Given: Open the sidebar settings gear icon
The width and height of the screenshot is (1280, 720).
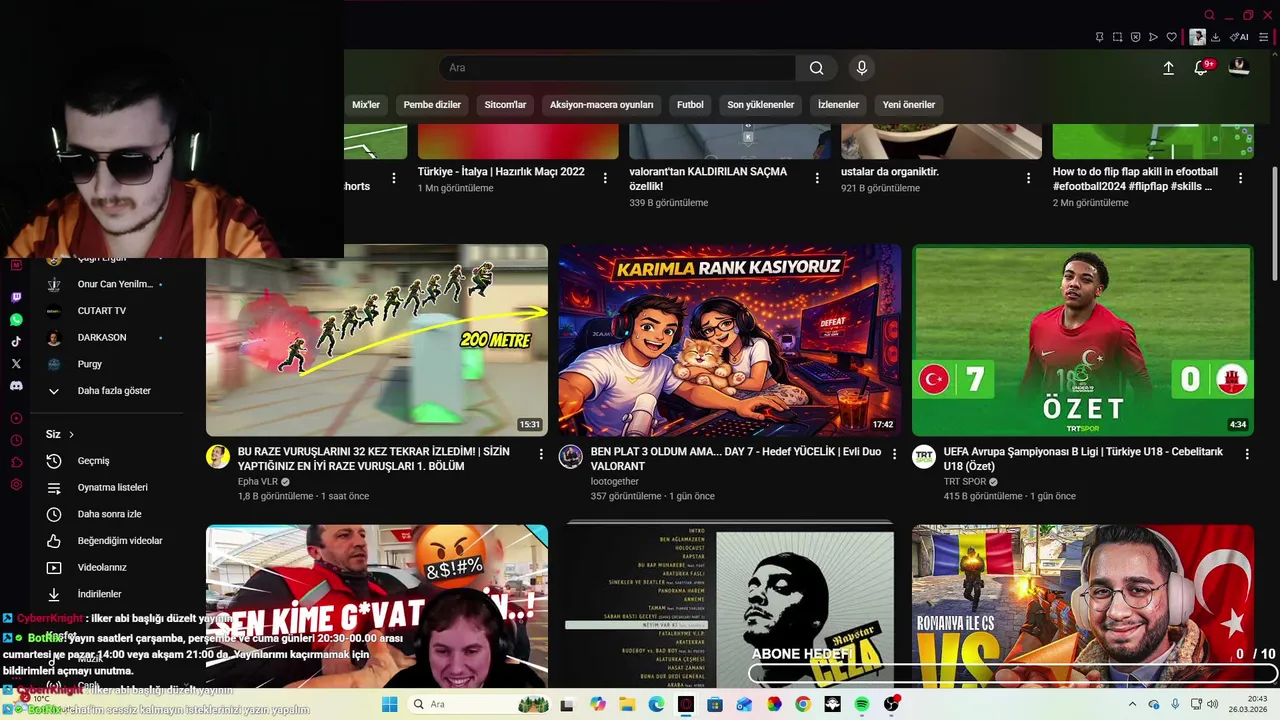Looking at the screenshot, I should click(16, 485).
